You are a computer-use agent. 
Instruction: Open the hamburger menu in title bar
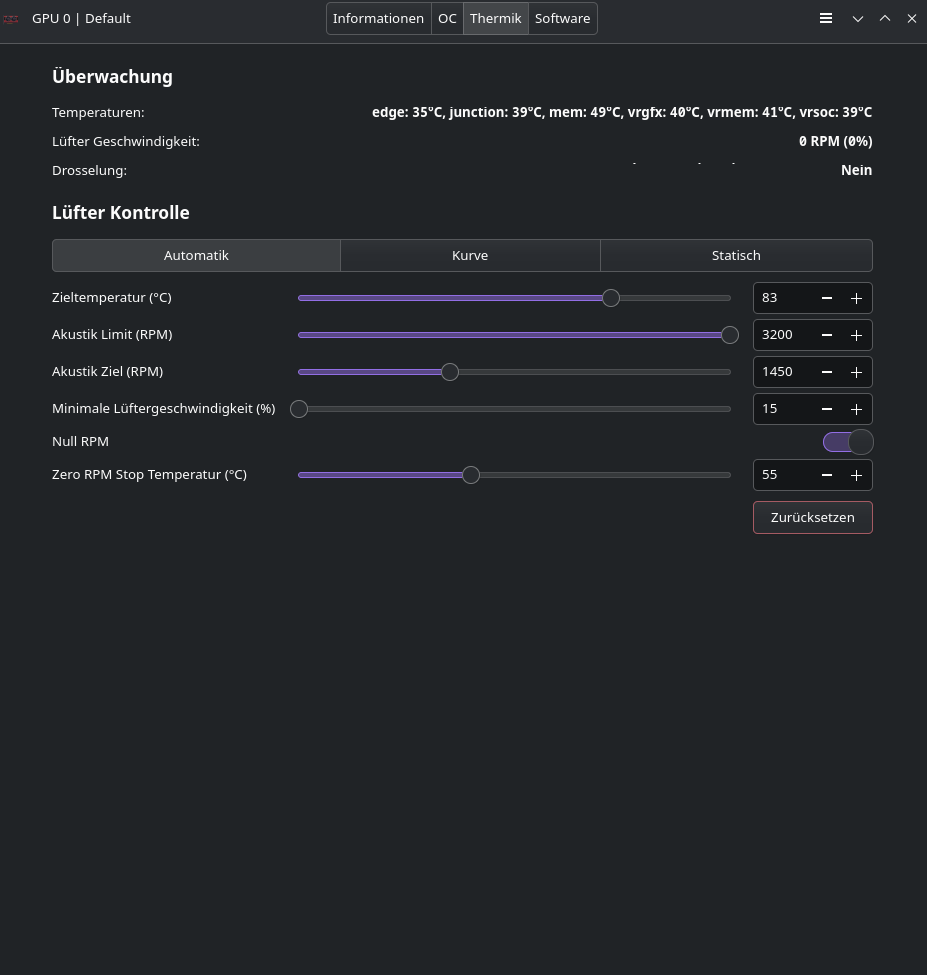click(x=826, y=18)
